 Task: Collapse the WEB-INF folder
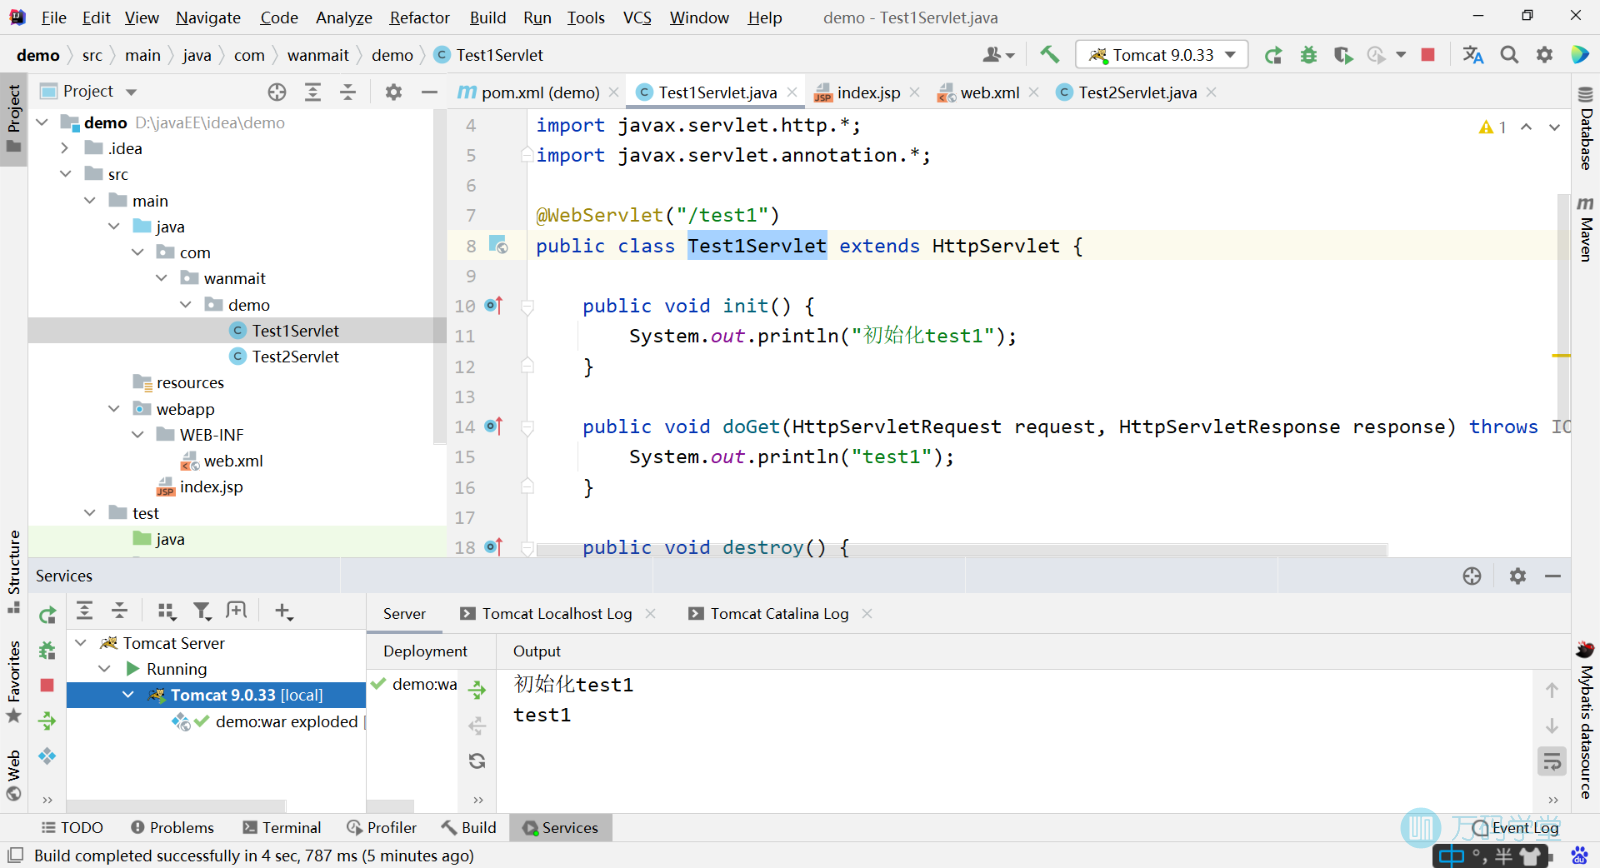138,434
